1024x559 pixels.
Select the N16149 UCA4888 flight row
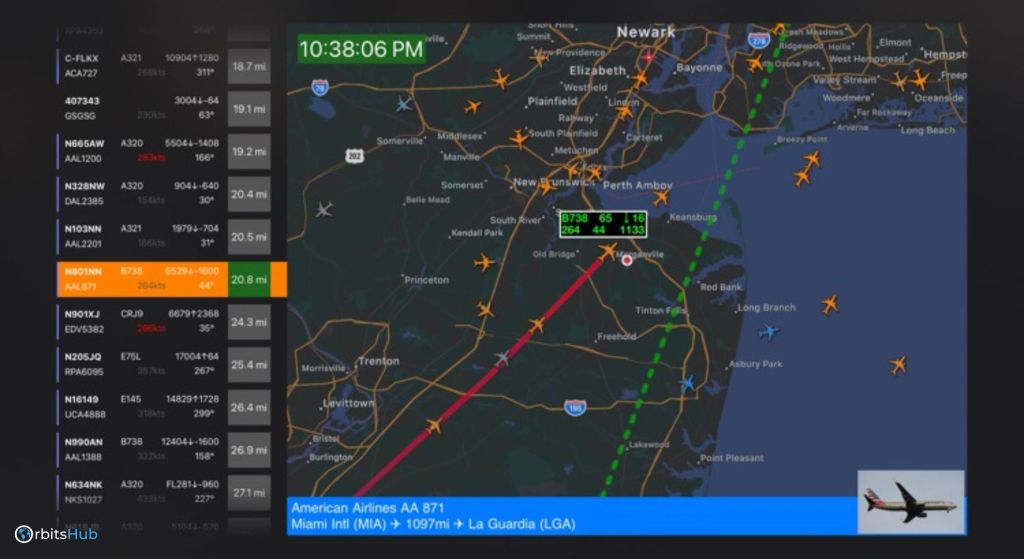(164, 407)
